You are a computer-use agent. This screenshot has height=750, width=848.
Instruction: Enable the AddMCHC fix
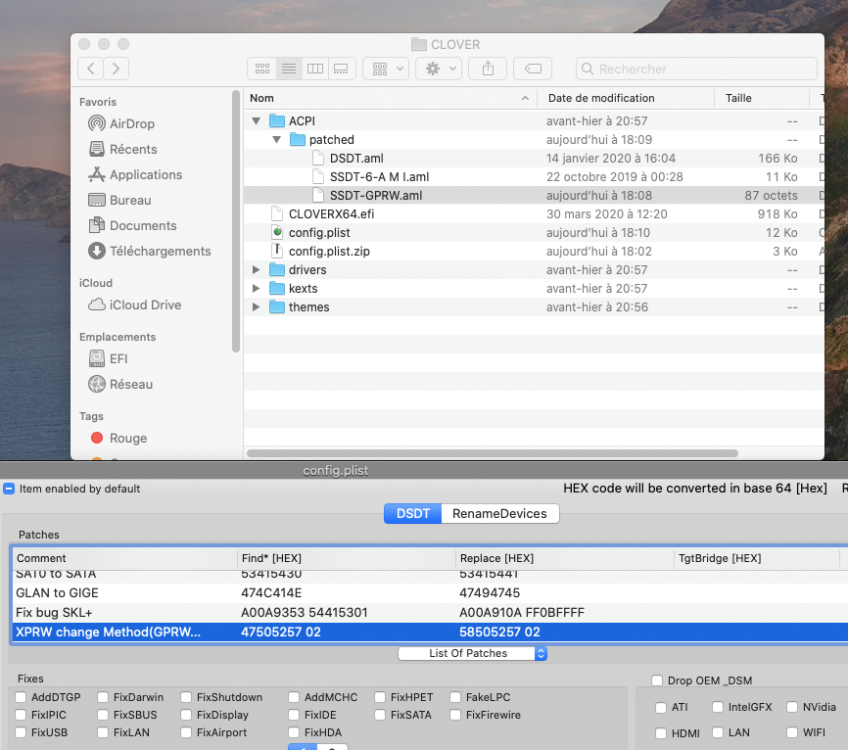(294, 697)
